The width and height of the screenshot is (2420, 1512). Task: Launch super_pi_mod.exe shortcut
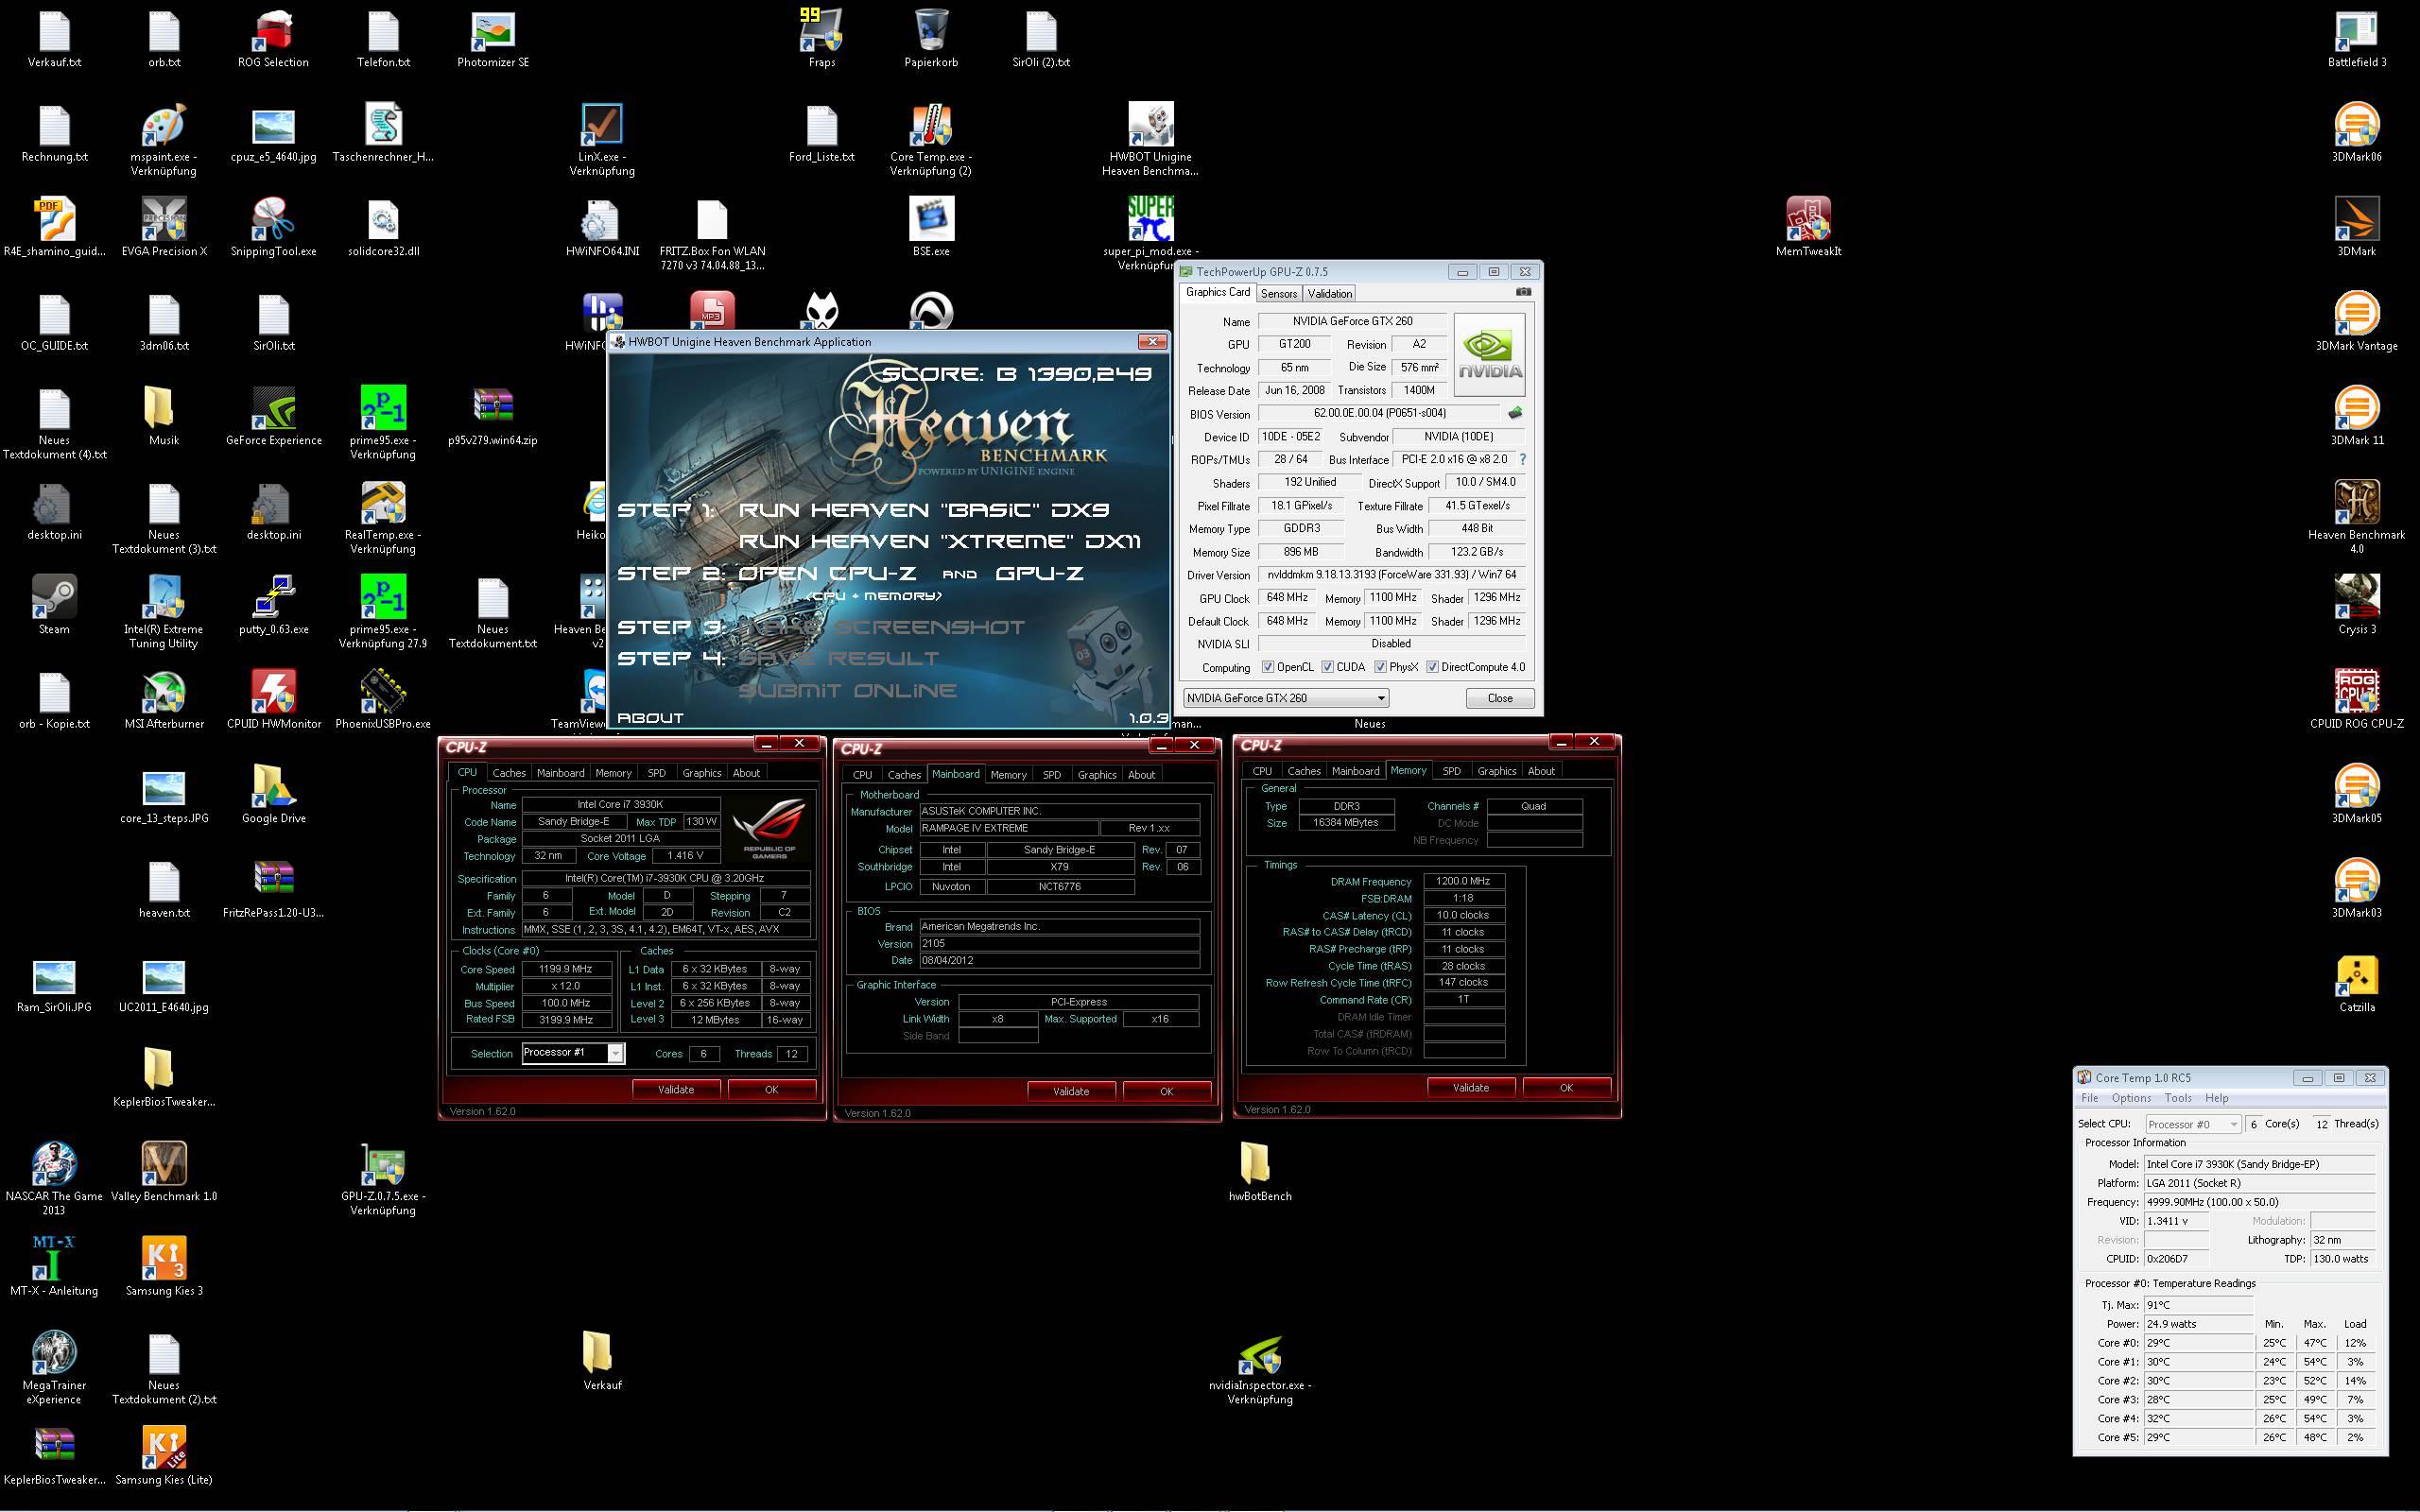click(1150, 233)
